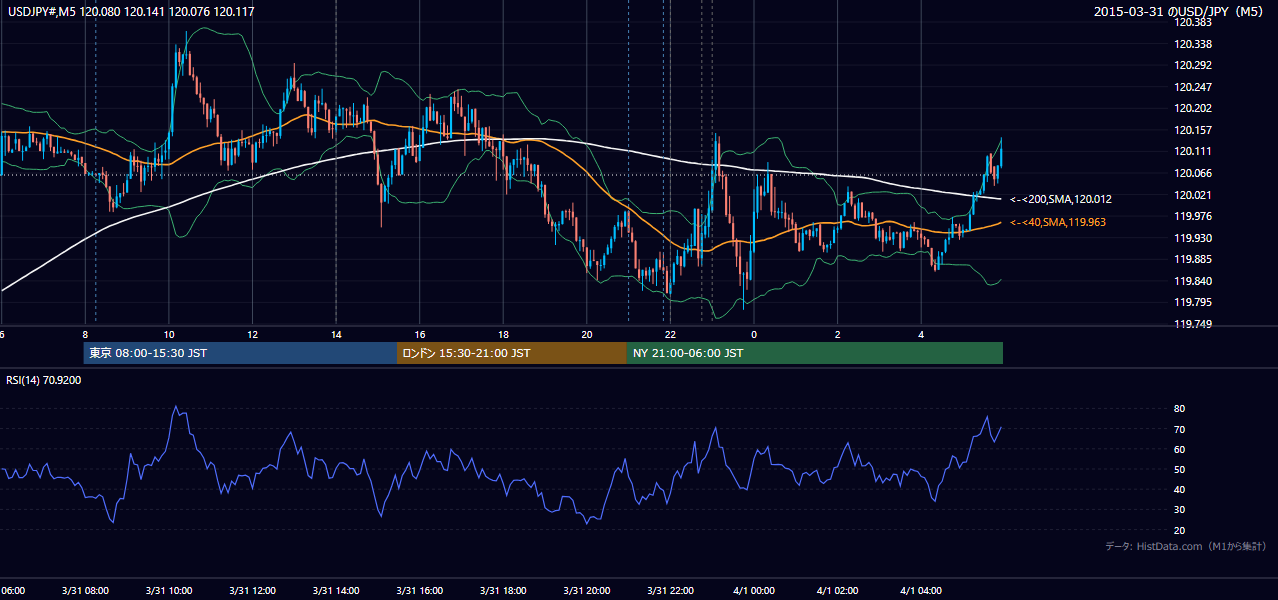Click the RSI scale value 40
1278x600 pixels.
pos(1179,489)
